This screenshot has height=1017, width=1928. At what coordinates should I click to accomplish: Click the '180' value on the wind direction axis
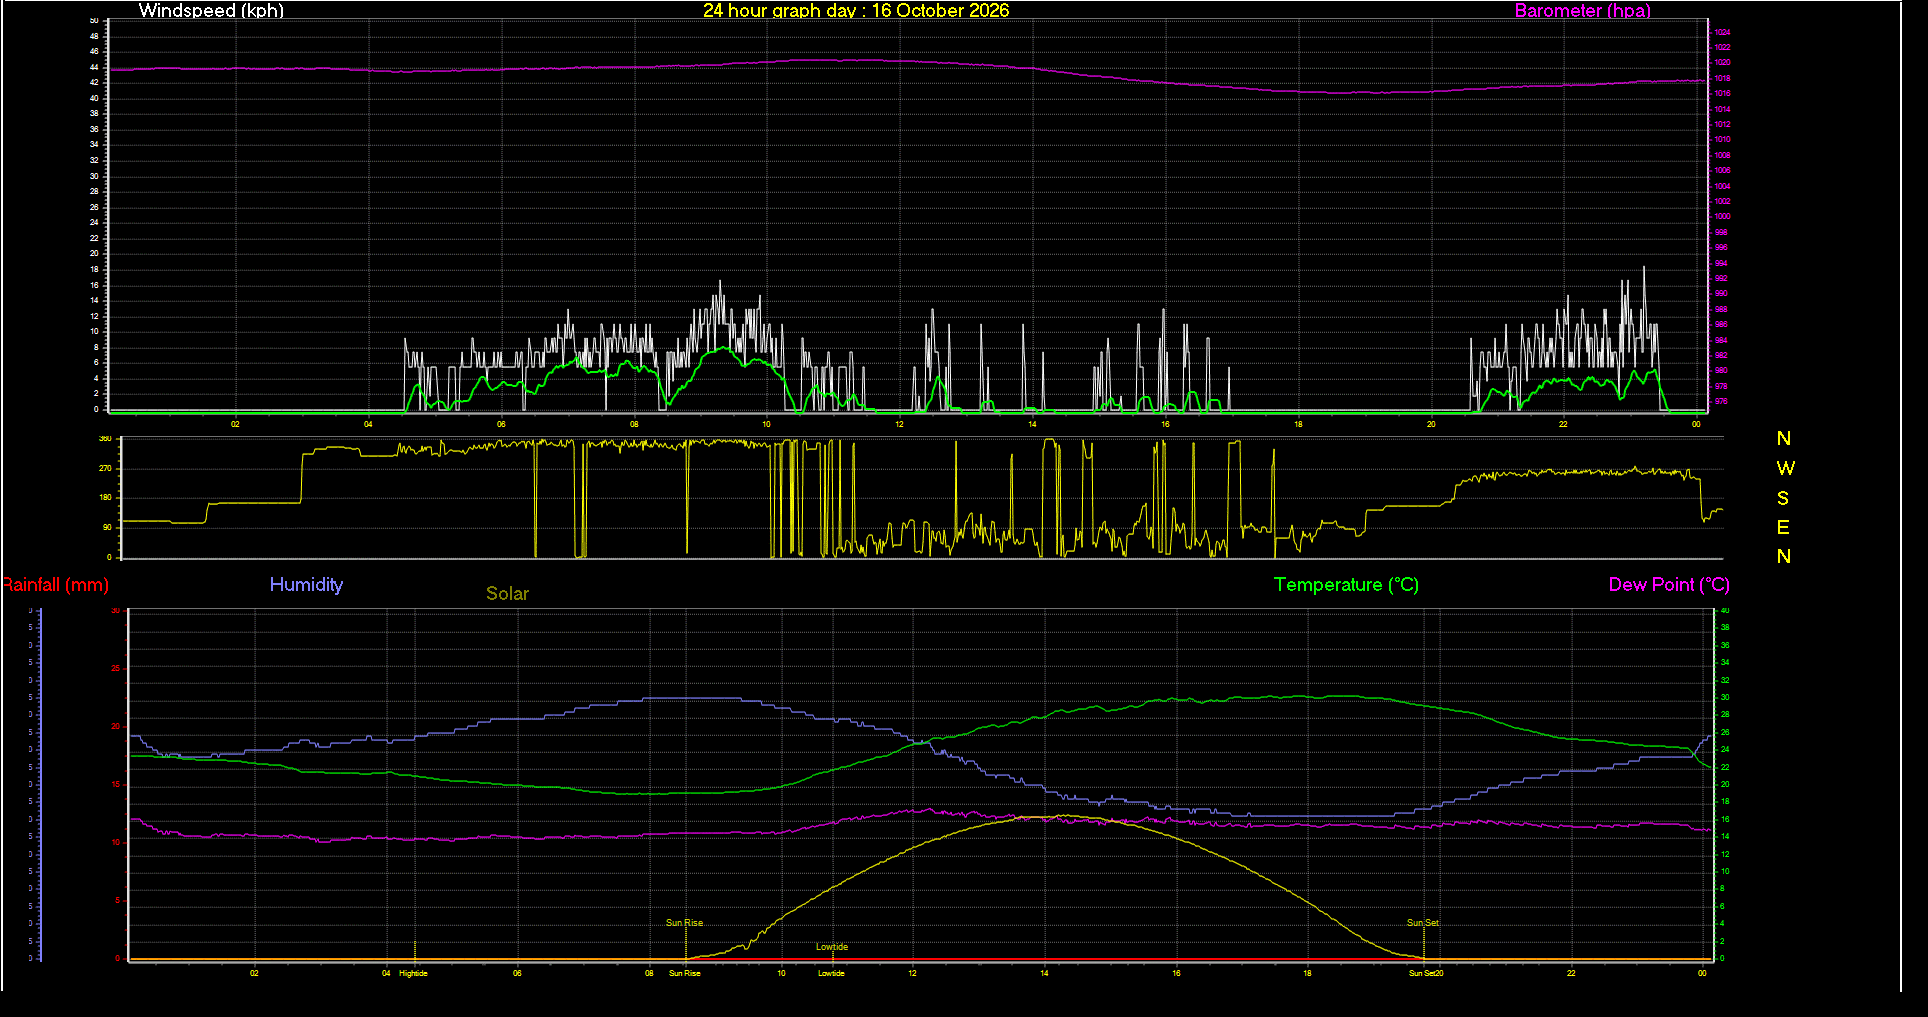coord(105,497)
